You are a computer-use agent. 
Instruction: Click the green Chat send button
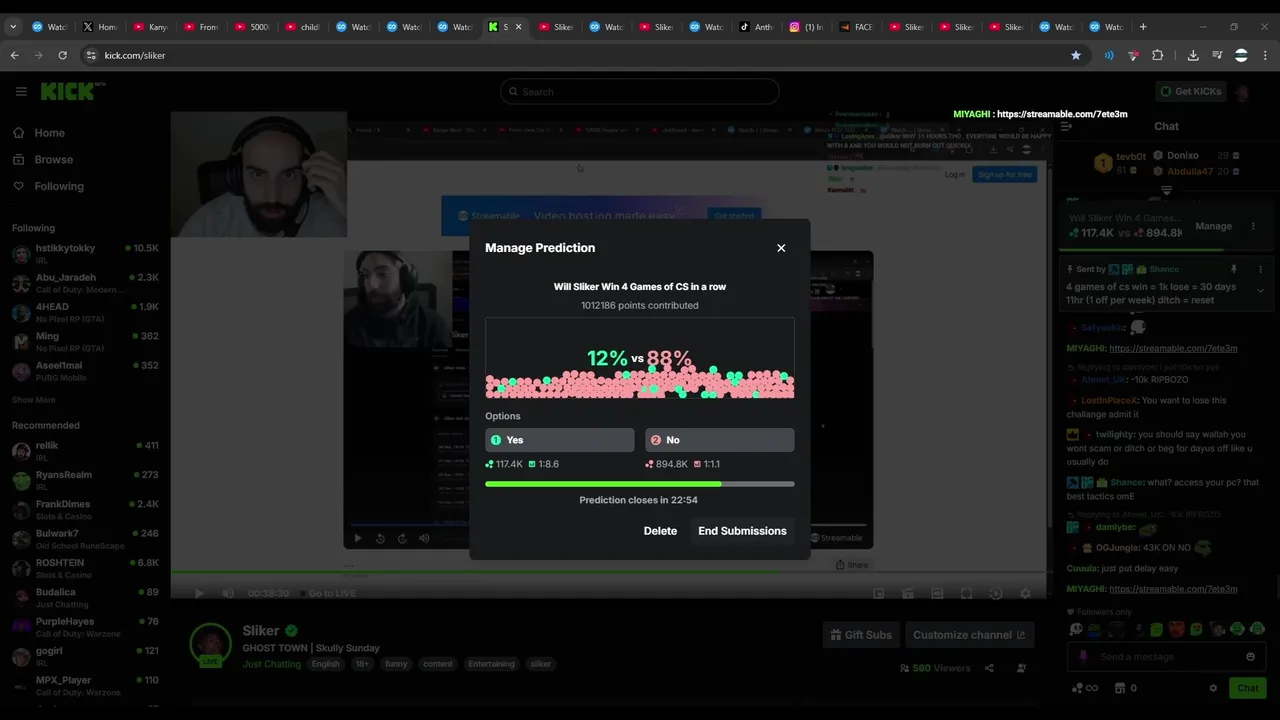(x=1248, y=688)
